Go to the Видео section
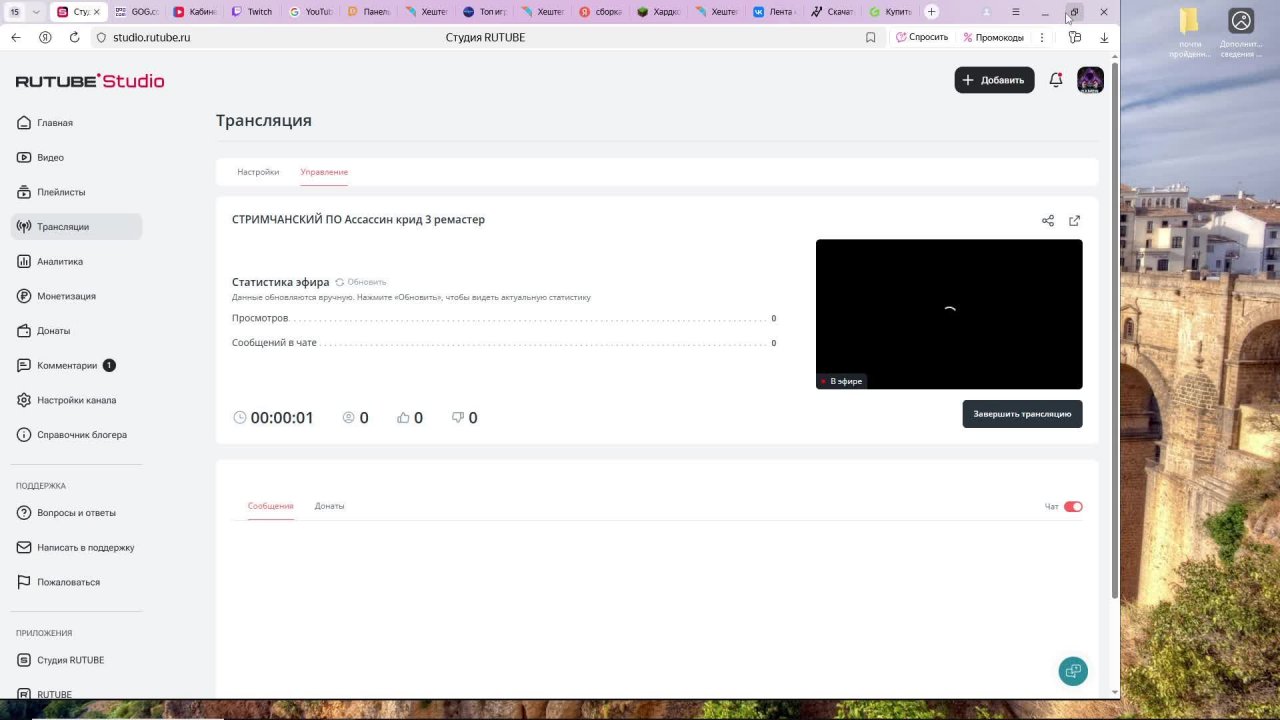This screenshot has height=720, width=1280. (76, 157)
